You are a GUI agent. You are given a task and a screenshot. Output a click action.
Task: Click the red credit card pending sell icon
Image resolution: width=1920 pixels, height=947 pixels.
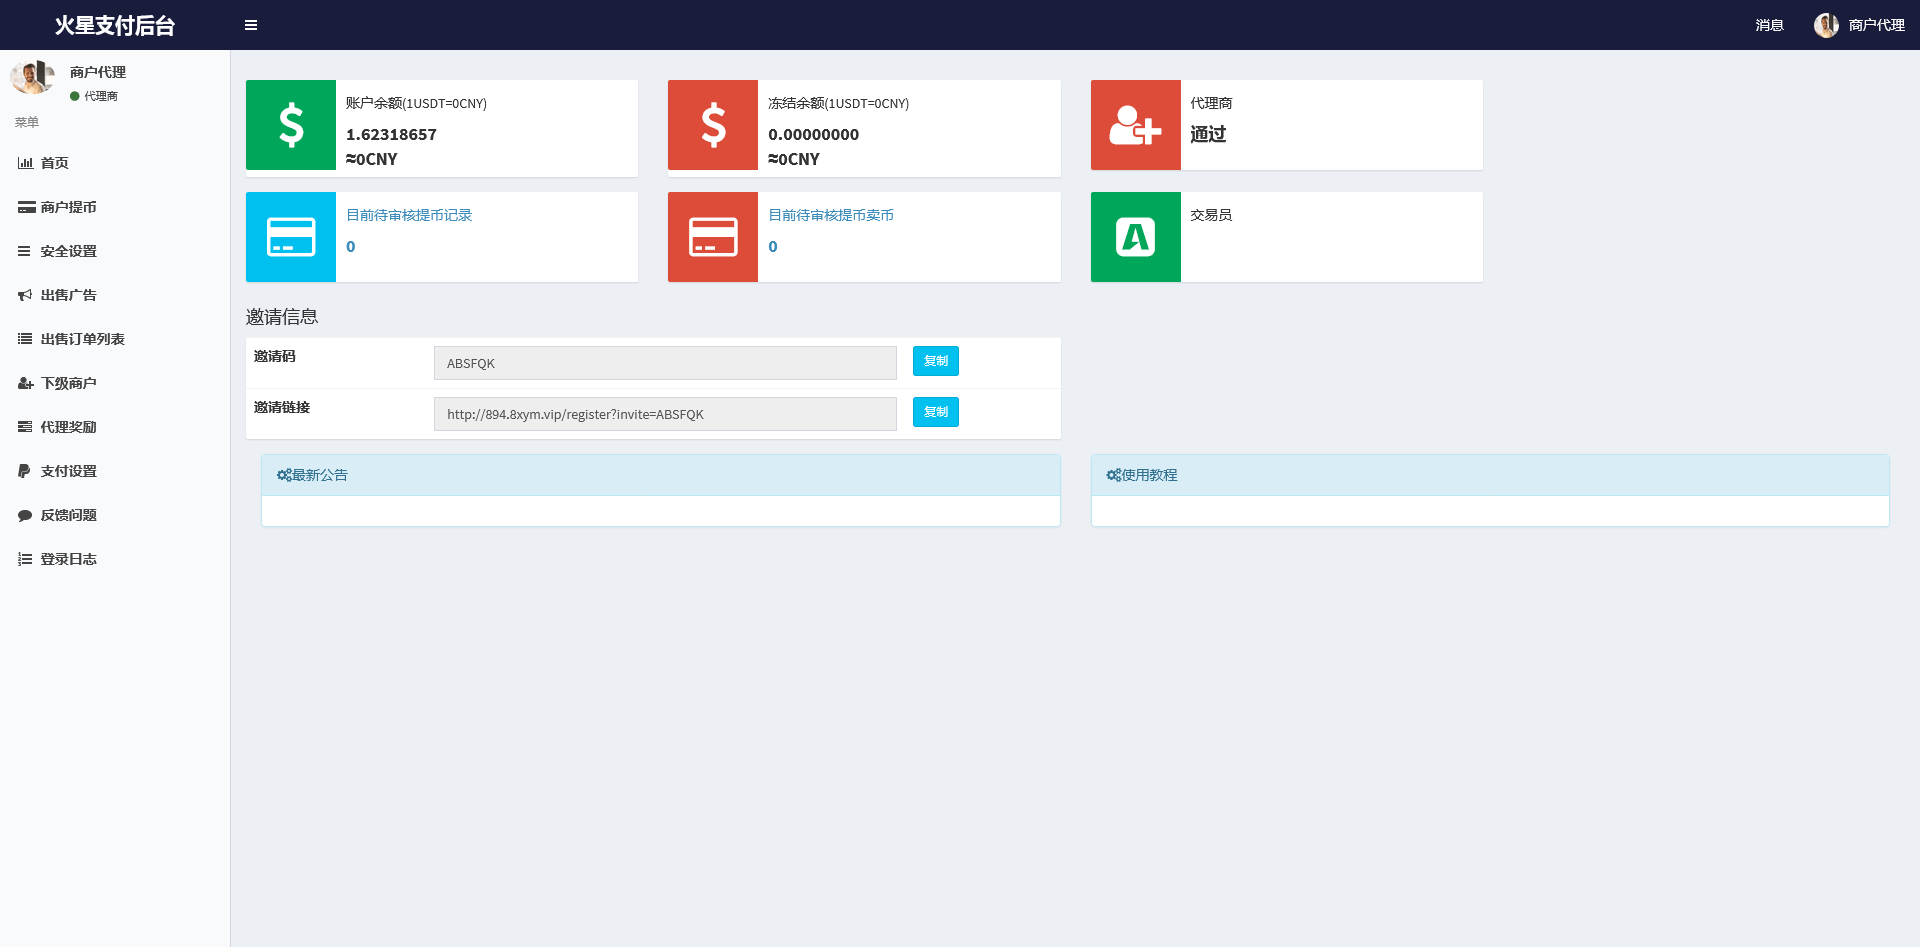(x=713, y=237)
